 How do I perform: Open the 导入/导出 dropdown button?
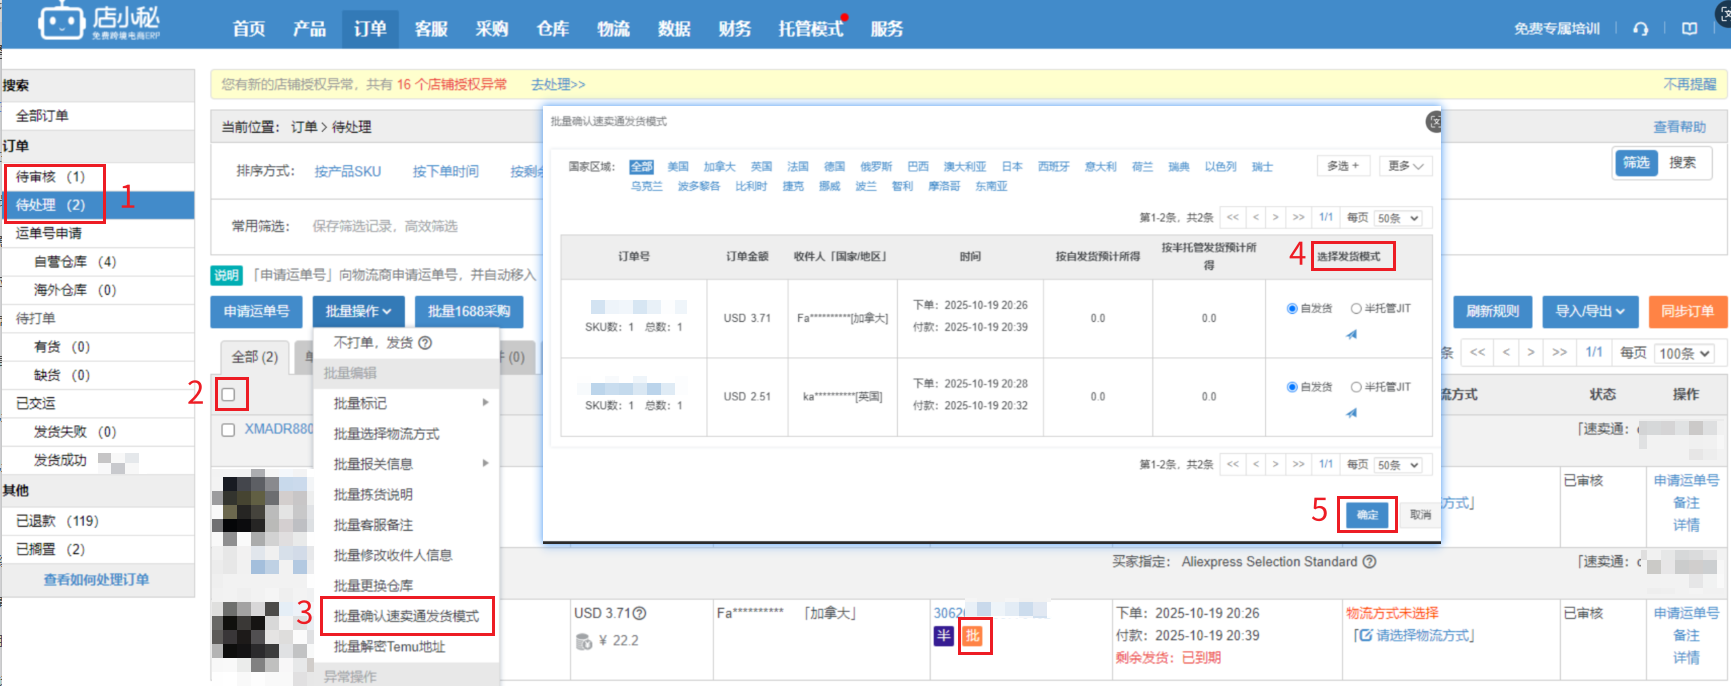(1589, 312)
